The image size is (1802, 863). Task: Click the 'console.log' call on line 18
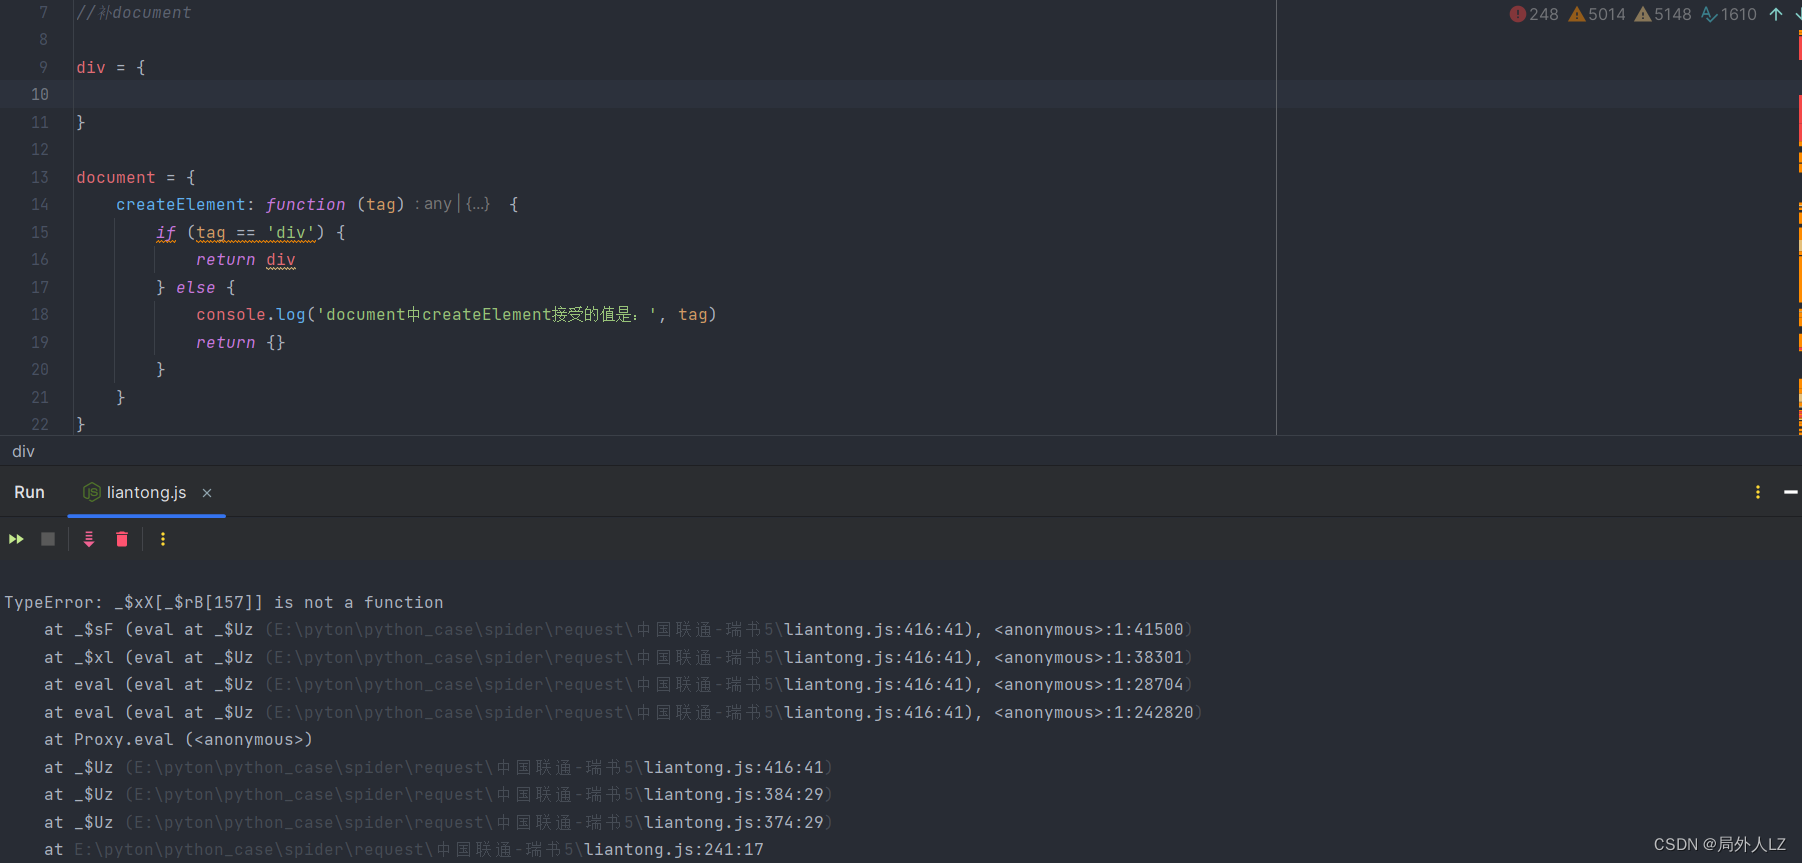click(x=251, y=314)
